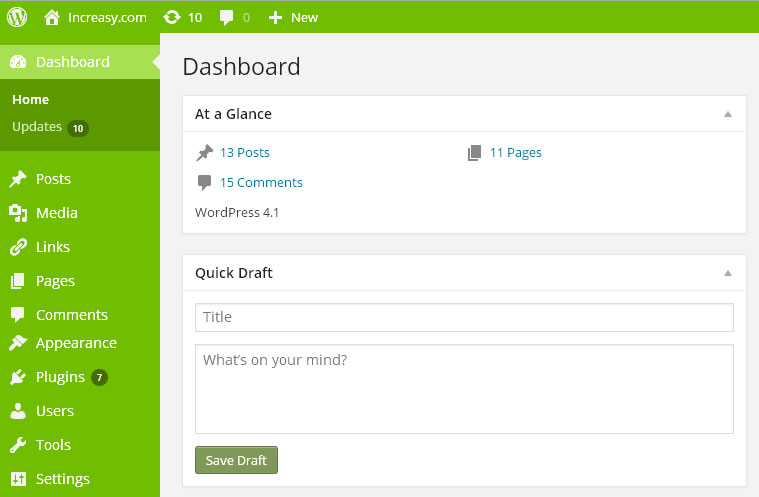Open the 11 Pages link
This screenshot has height=497, width=759.
(516, 152)
